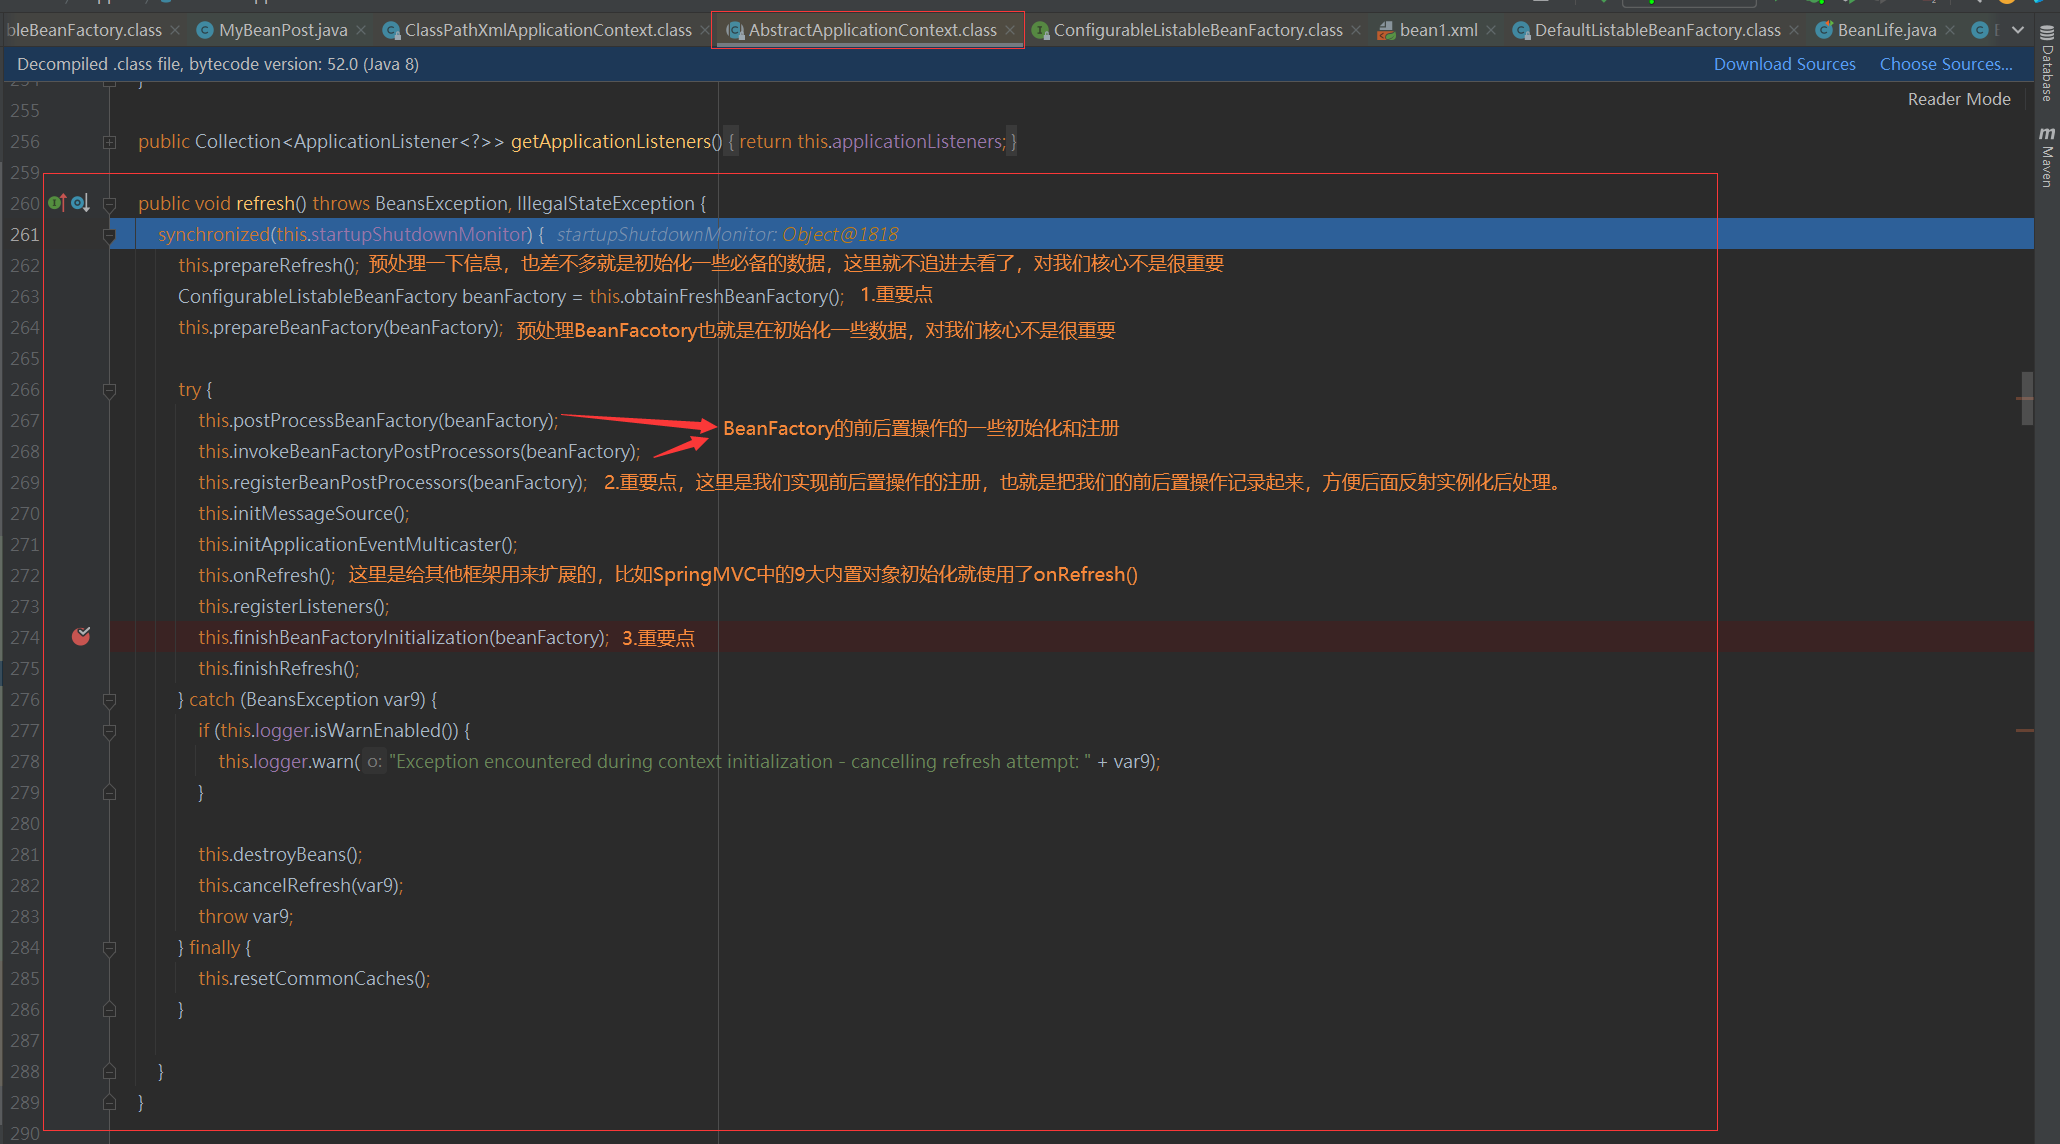Close the DefaultListableBeanFactory.class tab
Viewport: 2060px width, 1144px height.
1794,30
